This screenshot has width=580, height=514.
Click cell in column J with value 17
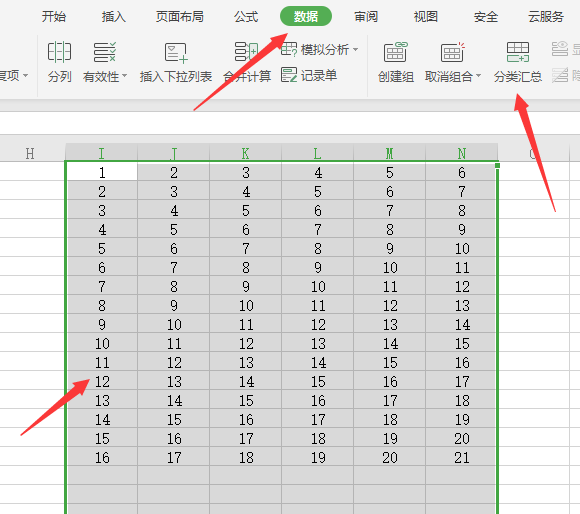point(173,457)
